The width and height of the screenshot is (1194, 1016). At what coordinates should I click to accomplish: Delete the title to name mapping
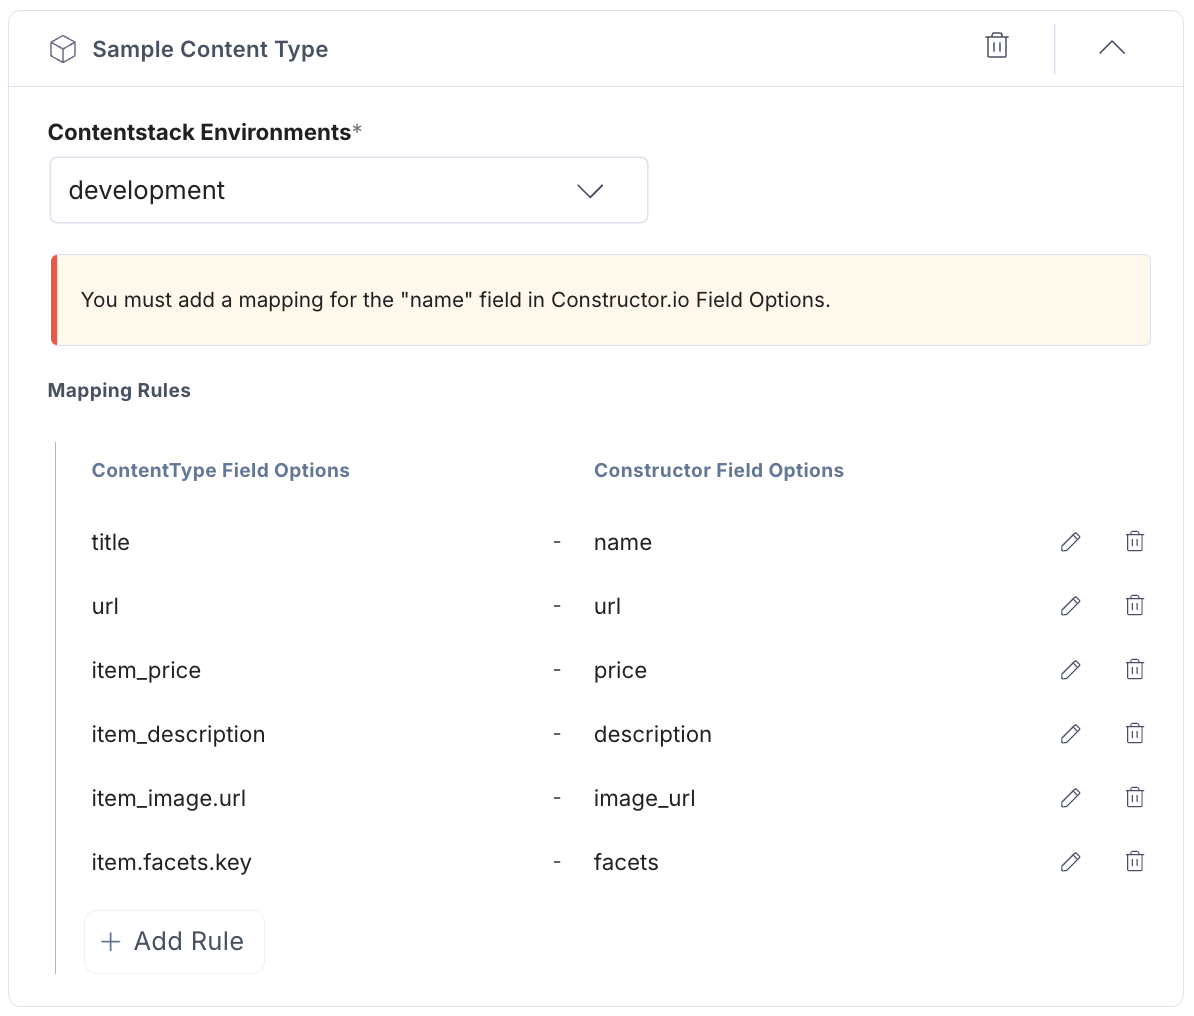tap(1135, 542)
